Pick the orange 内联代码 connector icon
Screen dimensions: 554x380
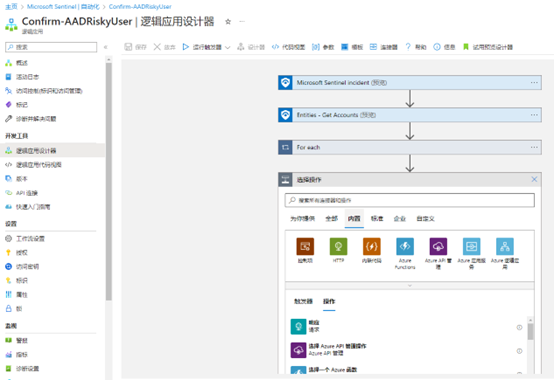[372, 247]
